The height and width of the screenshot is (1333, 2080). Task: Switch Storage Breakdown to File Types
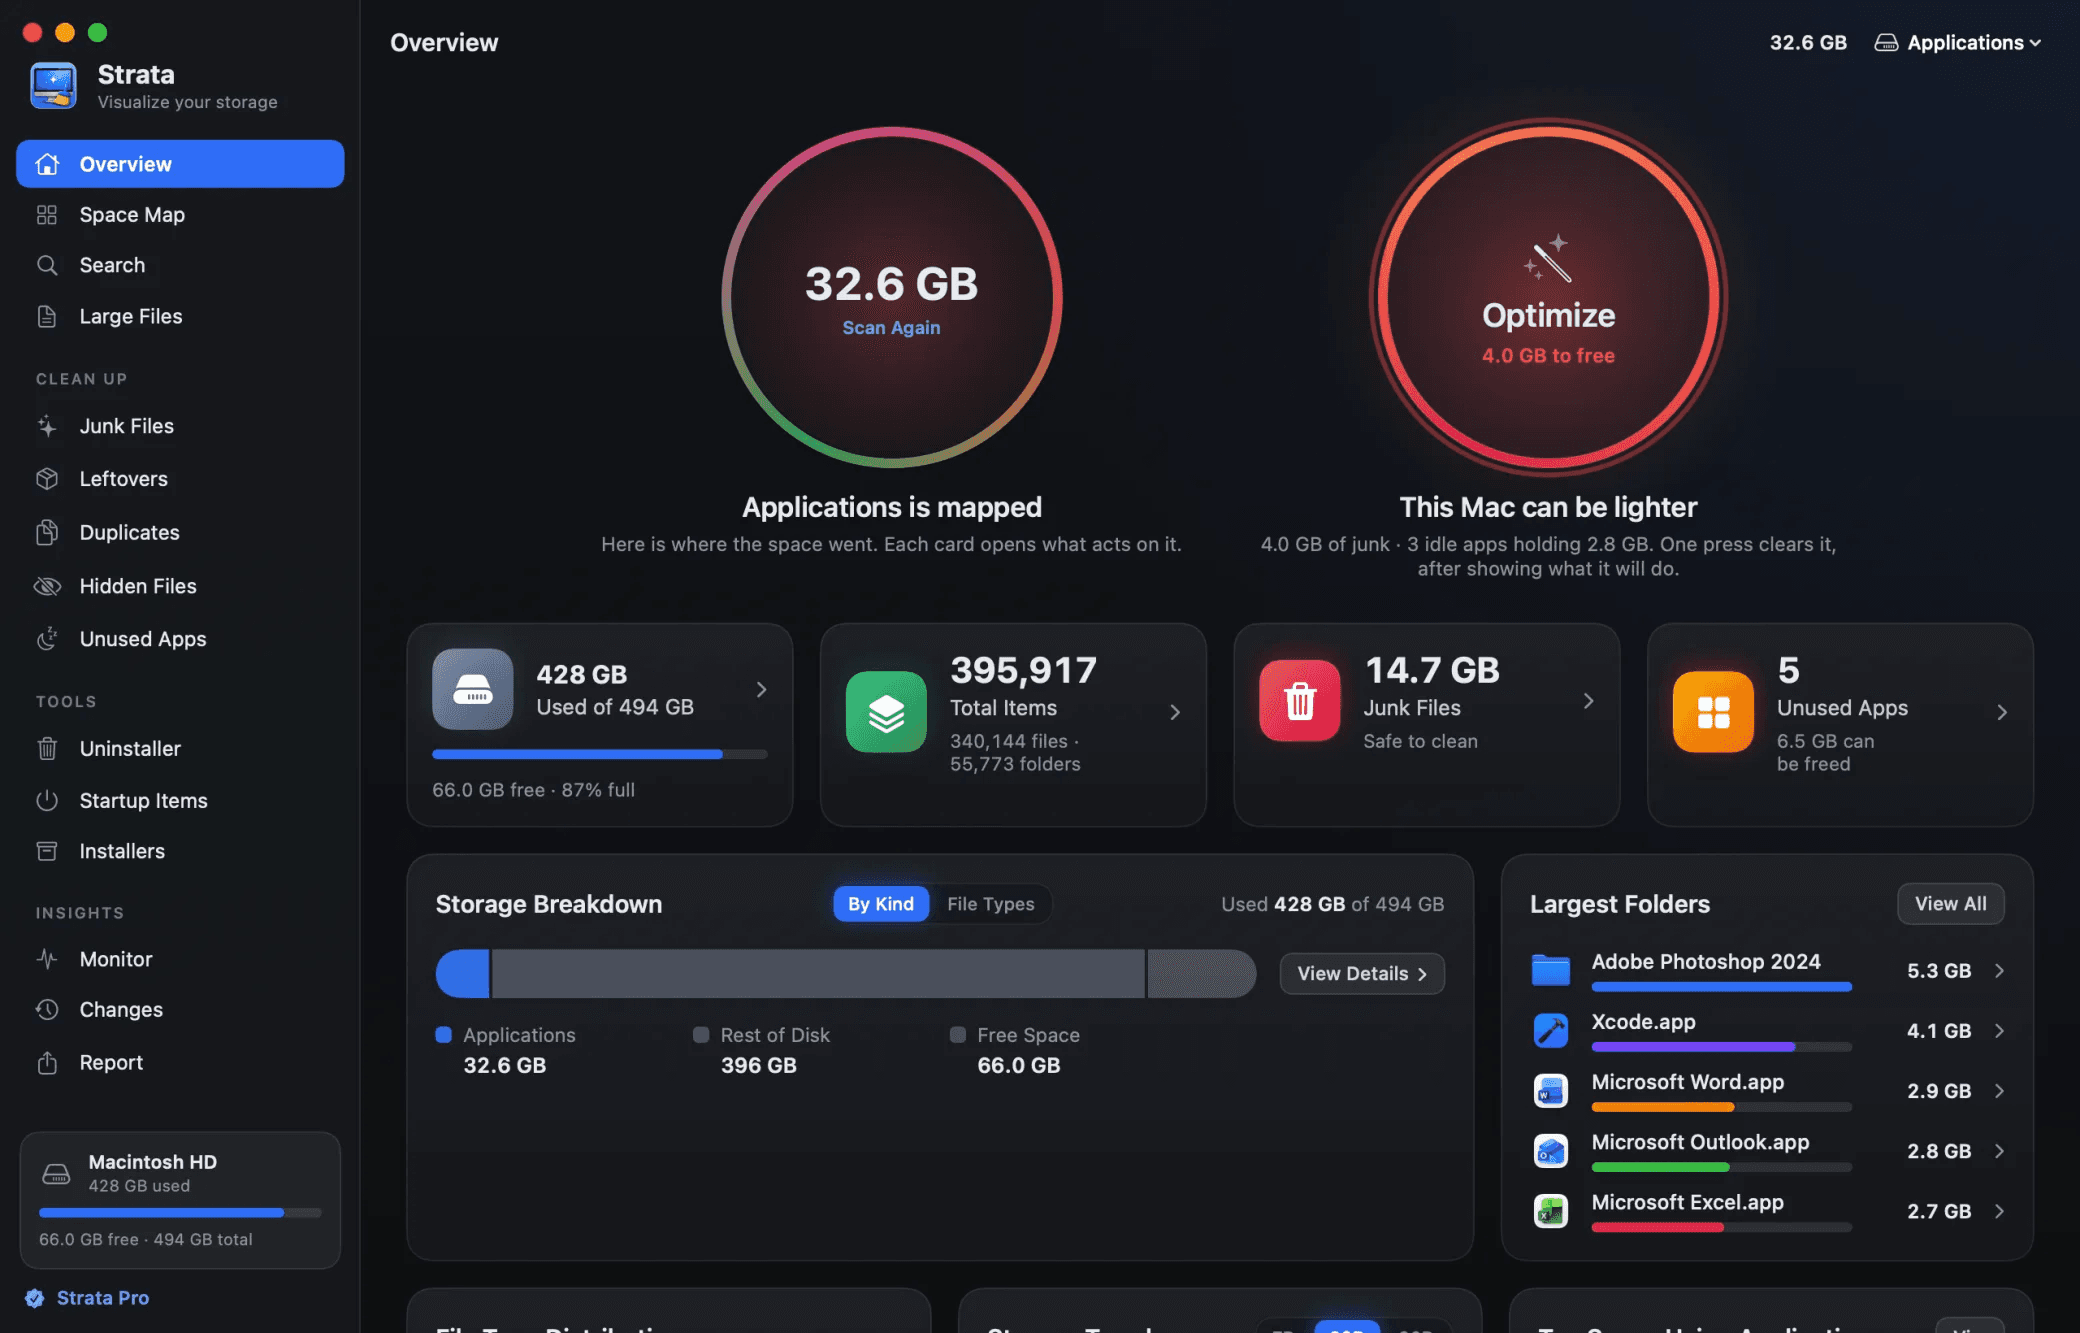[x=991, y=904]
